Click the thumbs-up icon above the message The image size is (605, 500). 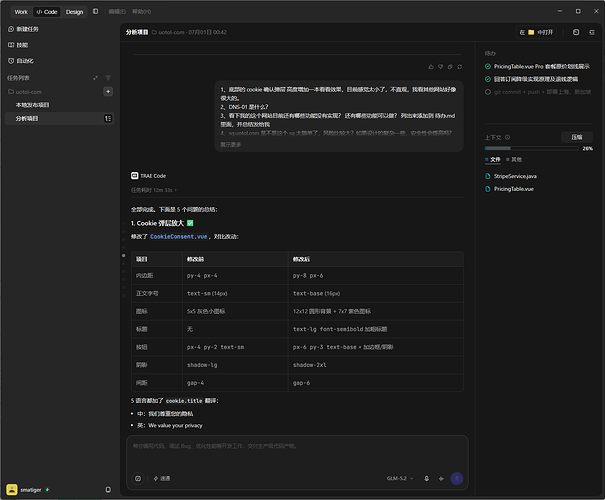(431, 67)
